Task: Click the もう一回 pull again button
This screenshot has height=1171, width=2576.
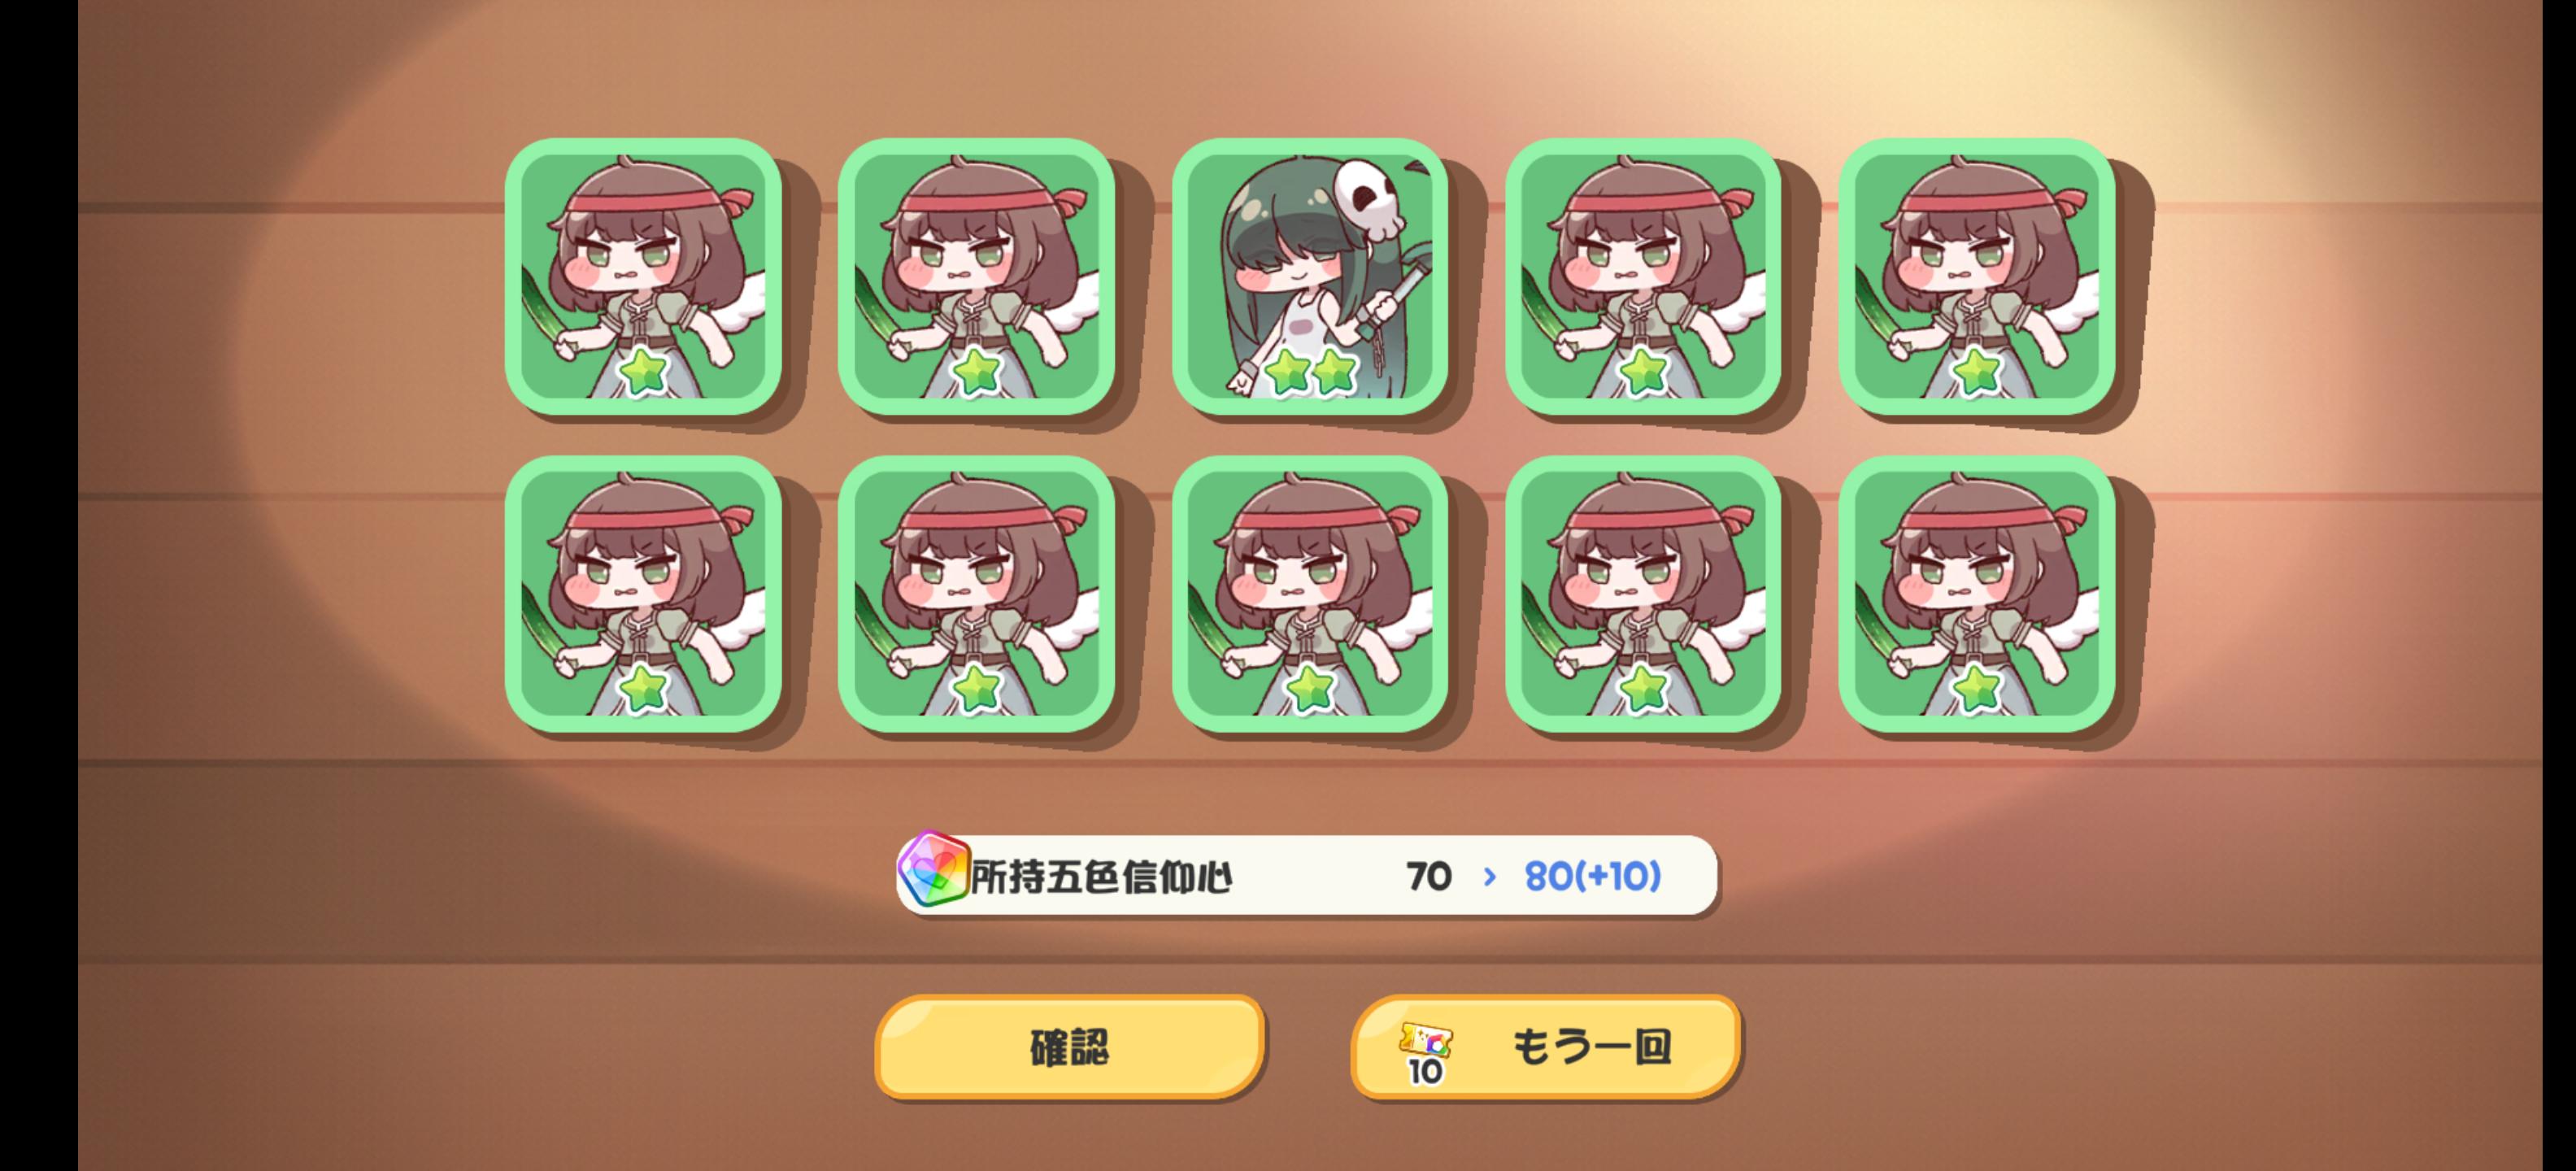Action: (1545, 1047)
